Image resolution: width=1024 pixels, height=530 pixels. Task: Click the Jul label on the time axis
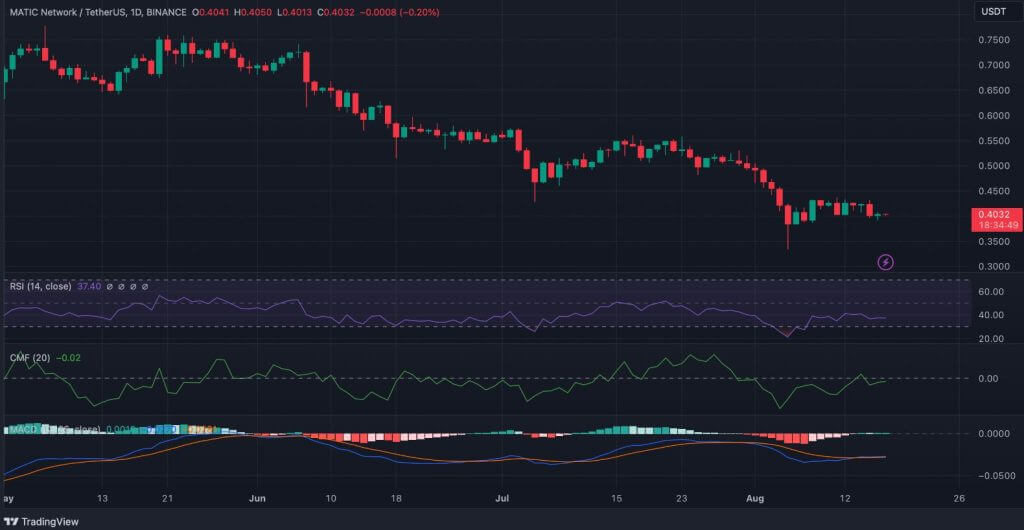pos(502,499)
